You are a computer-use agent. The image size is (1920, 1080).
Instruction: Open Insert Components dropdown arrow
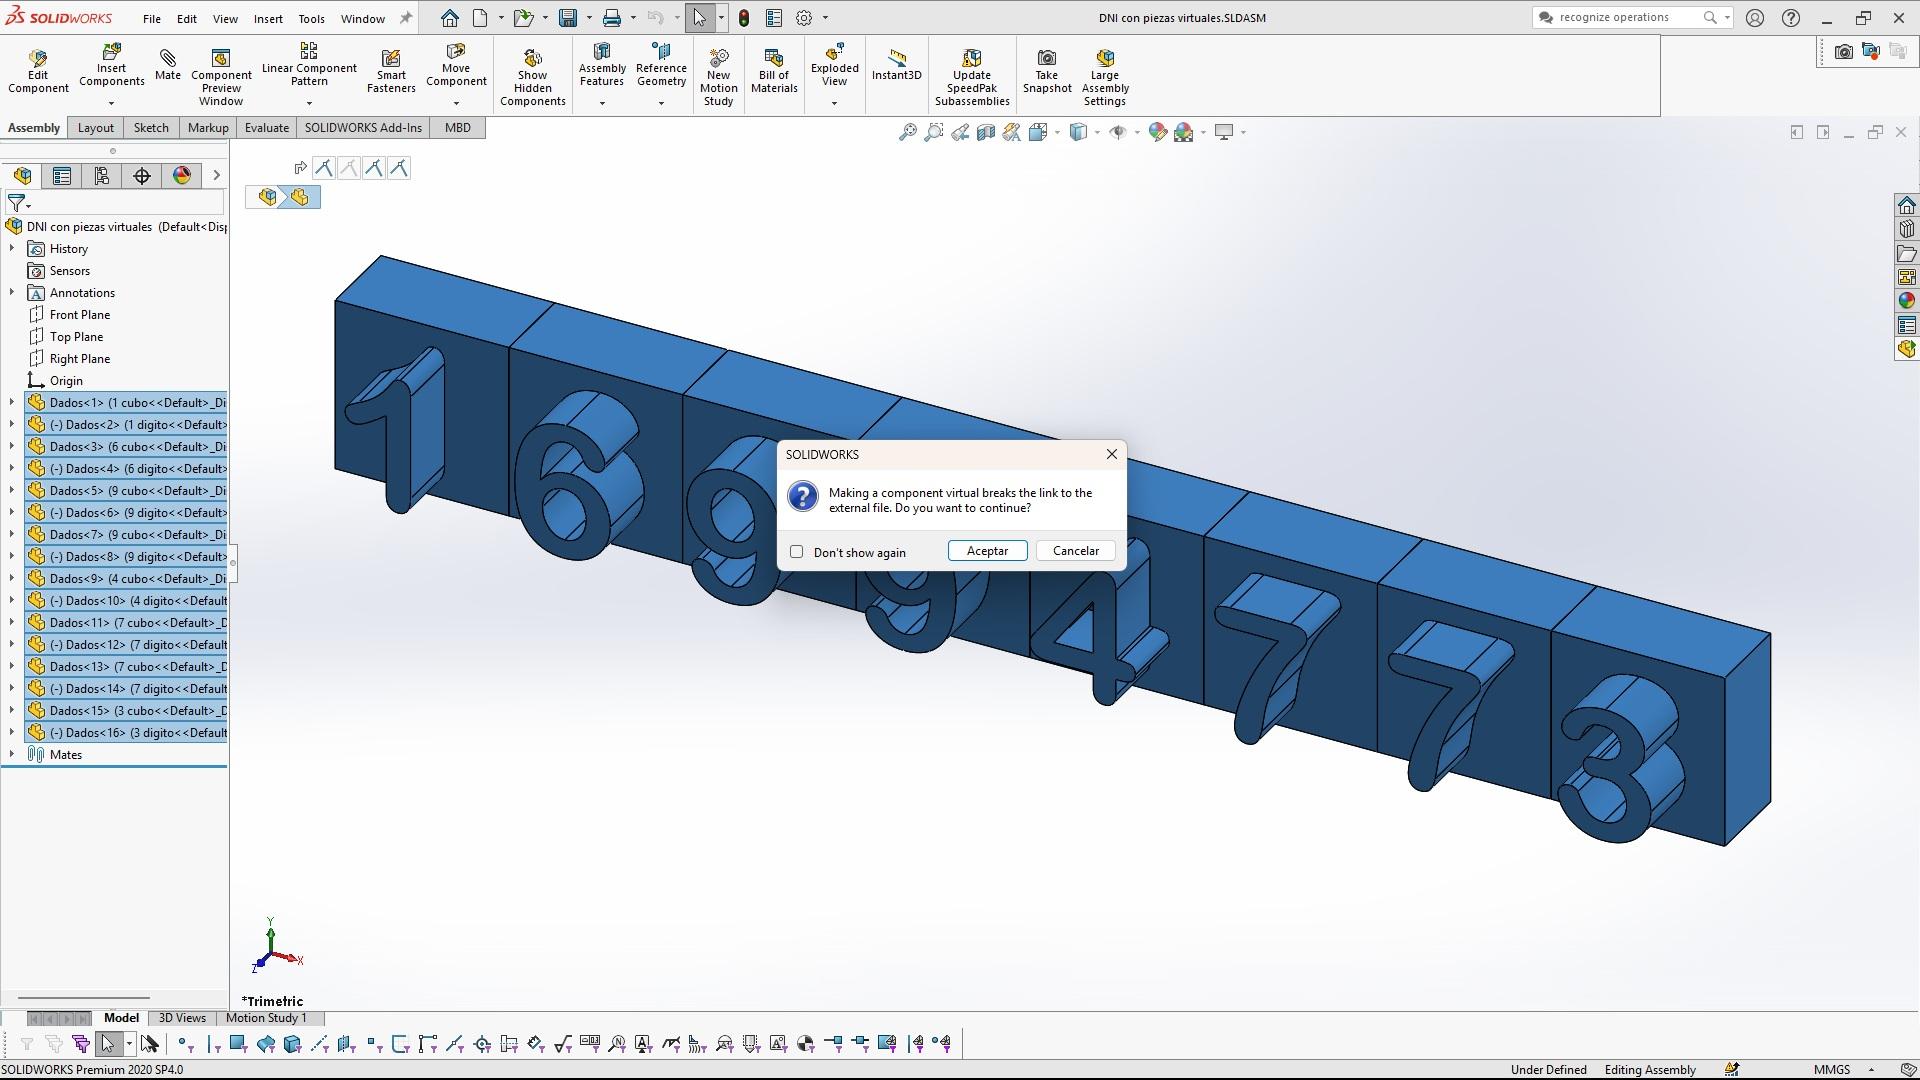pyautogui.click(x=111, y=103)
